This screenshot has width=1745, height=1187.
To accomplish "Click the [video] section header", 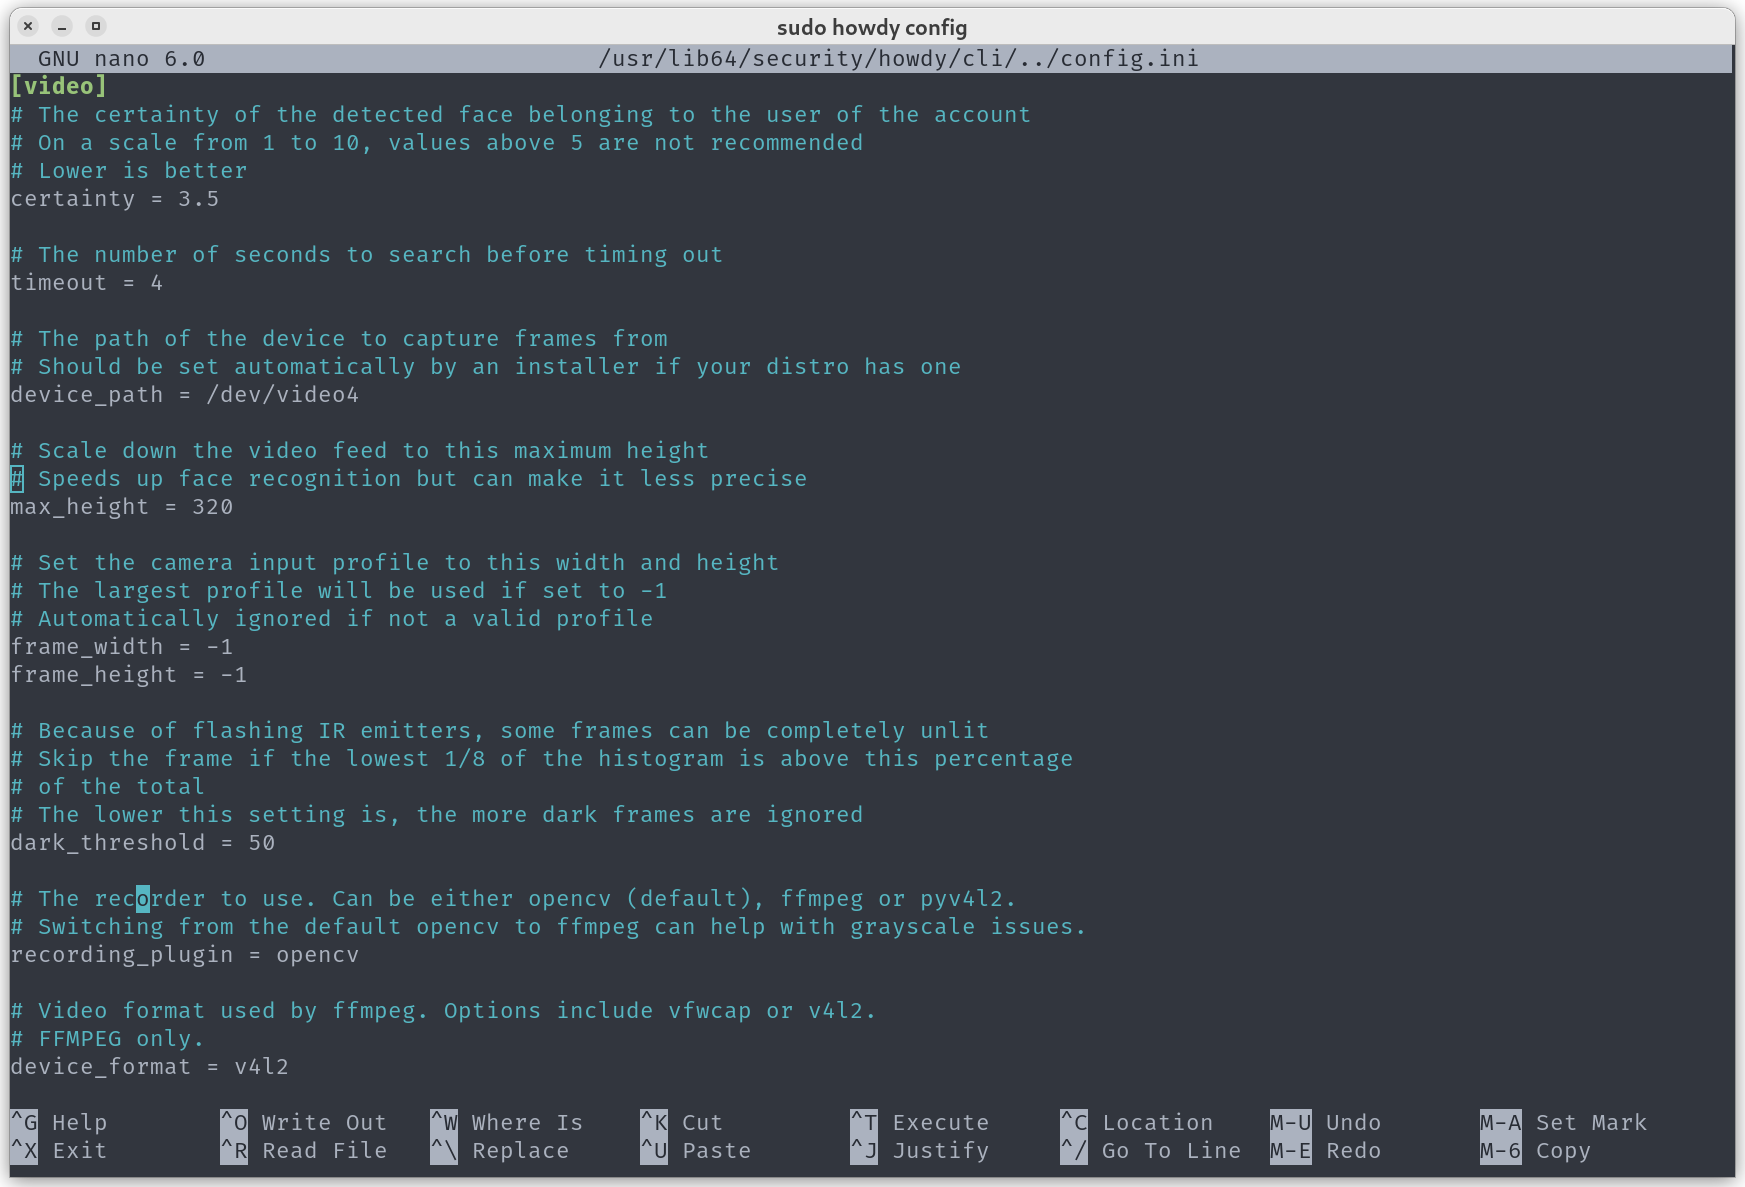I will (58, 86).
